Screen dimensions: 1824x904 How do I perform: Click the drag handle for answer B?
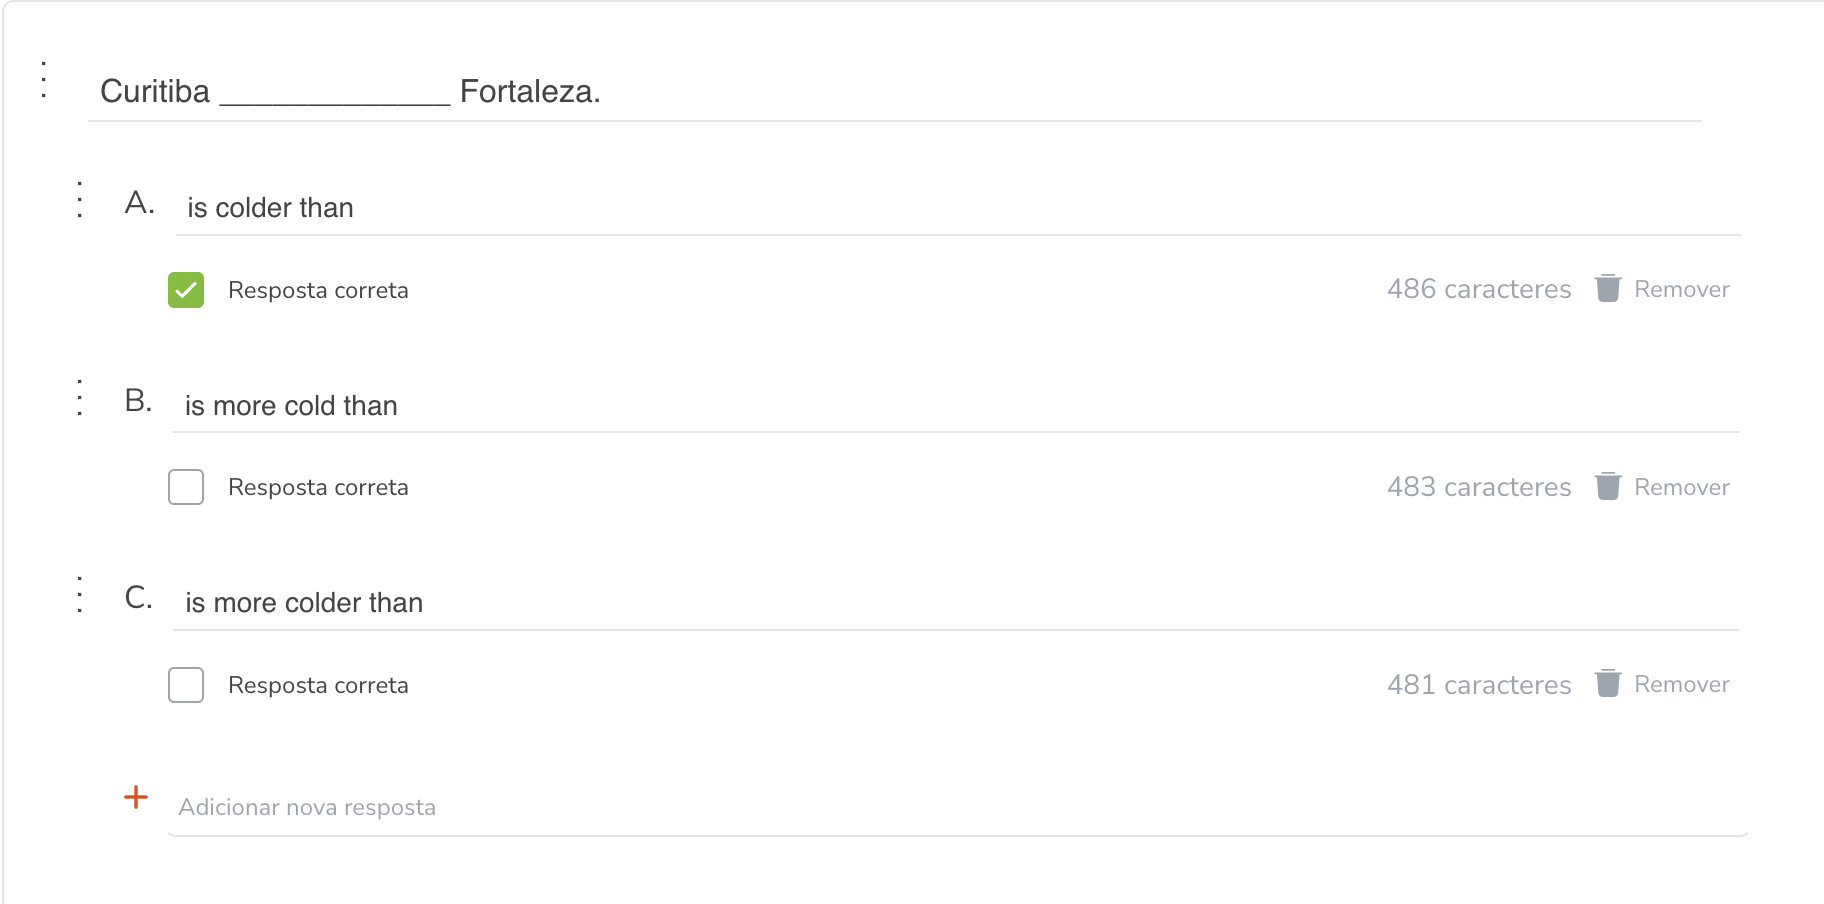pos(80,398)
